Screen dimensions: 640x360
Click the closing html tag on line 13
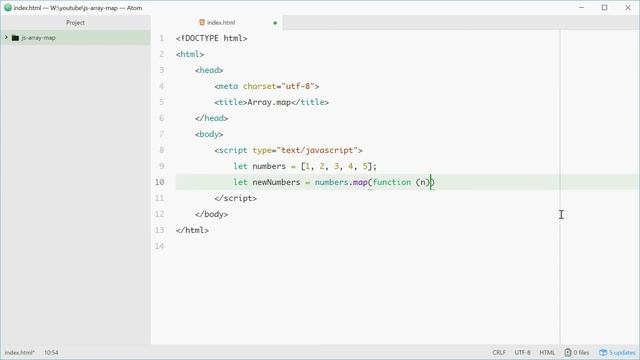coord(192,230)
